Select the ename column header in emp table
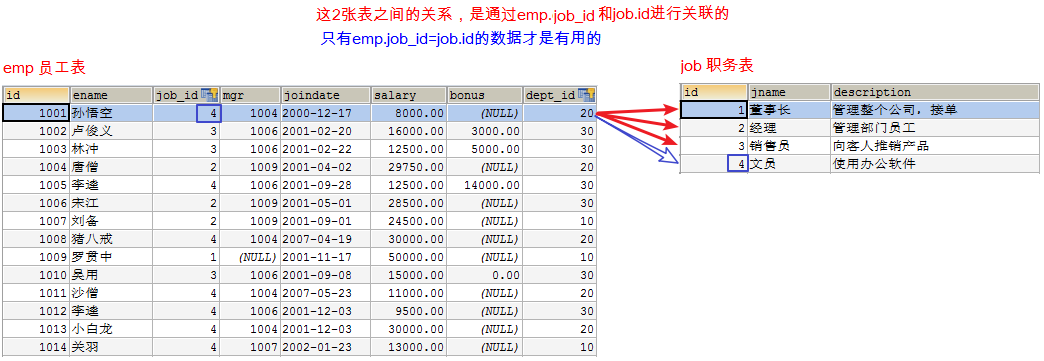This screenshot has width=1044, height=361. click(111, 95)
